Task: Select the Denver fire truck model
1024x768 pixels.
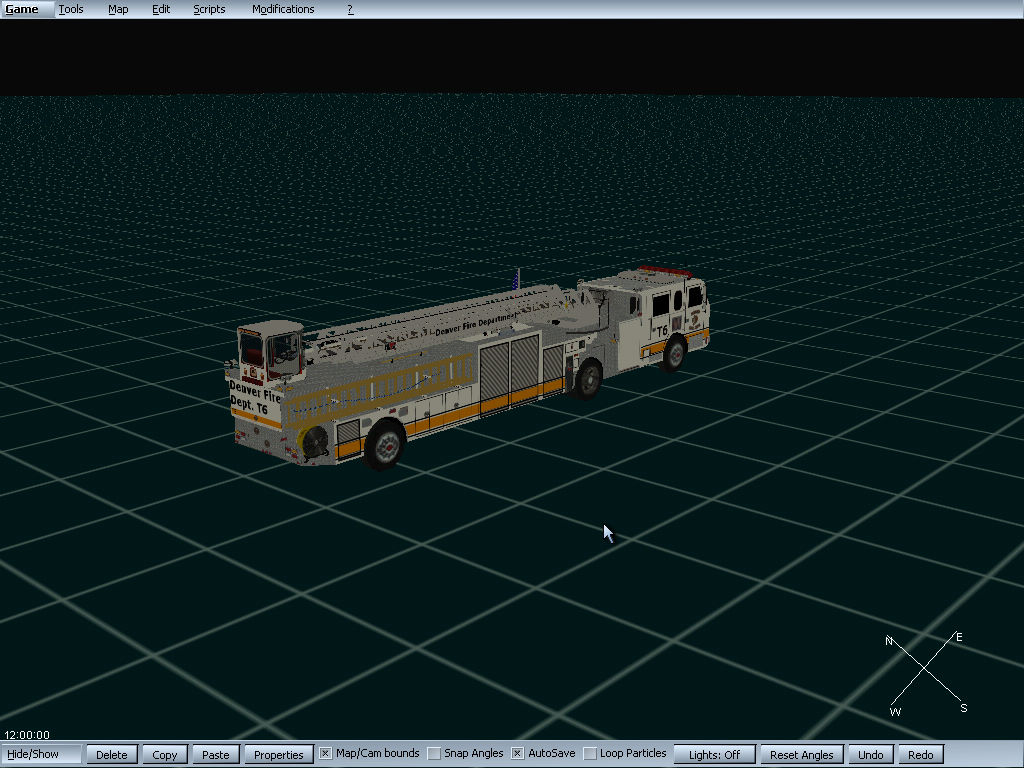Action: (466, 367)
